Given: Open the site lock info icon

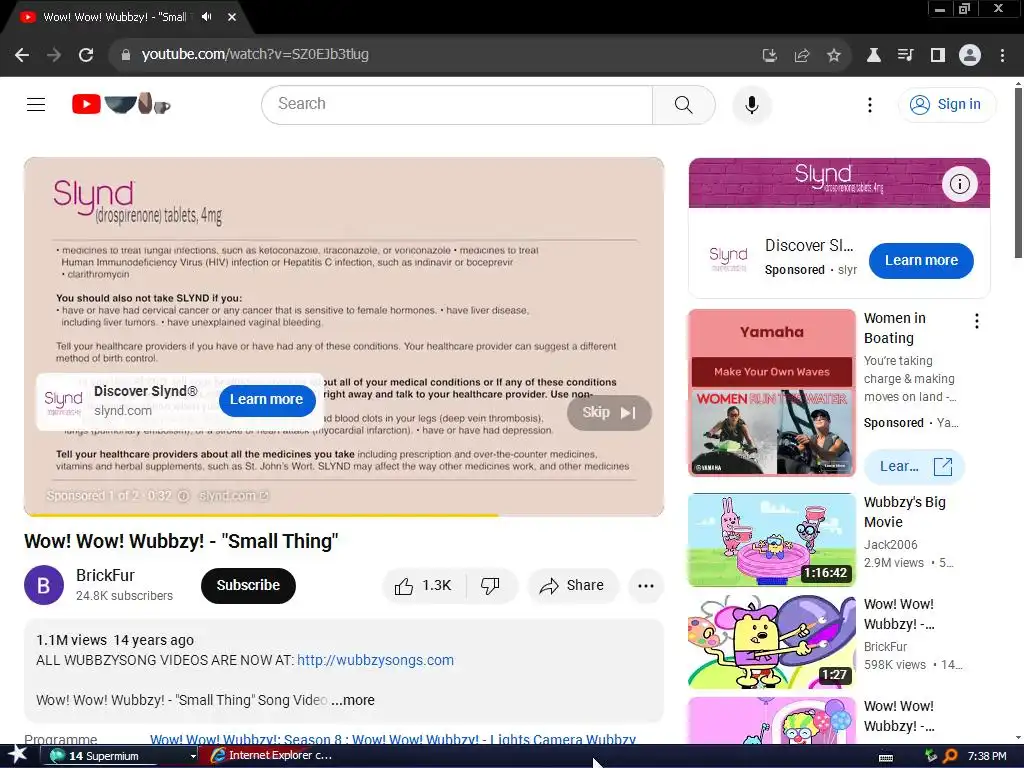Looking at the screenshot, I should point(126,55).
